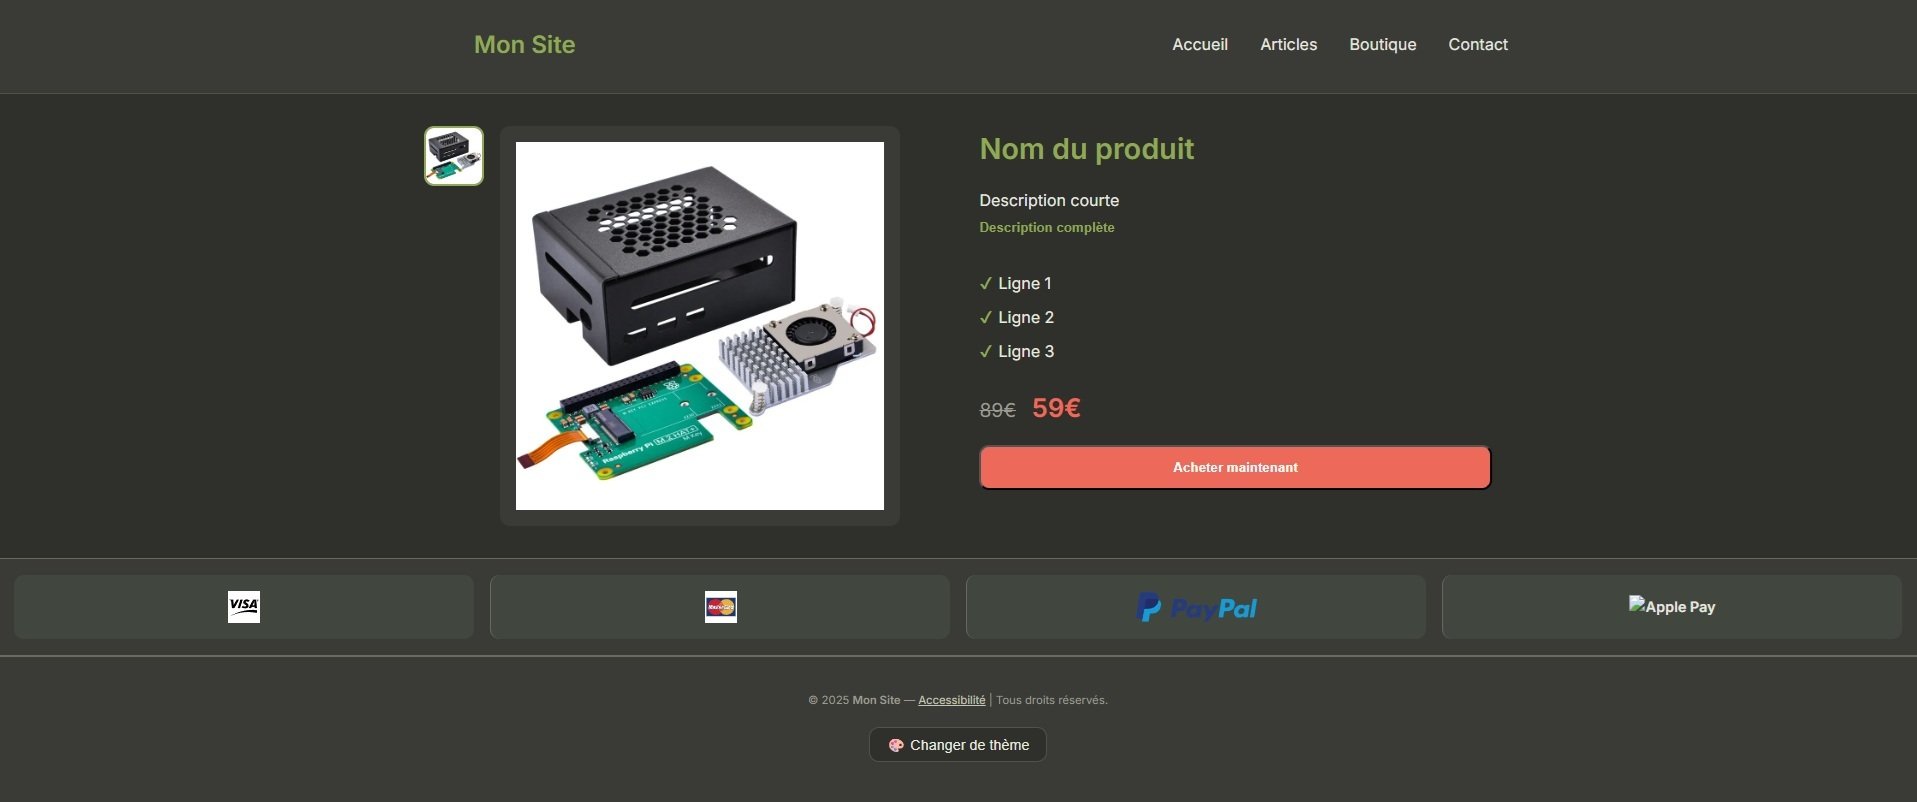Click the Apple Pay broken image icon
Image resolution: width=1917 pixels, height=802 pixels.
point(1637,604)
